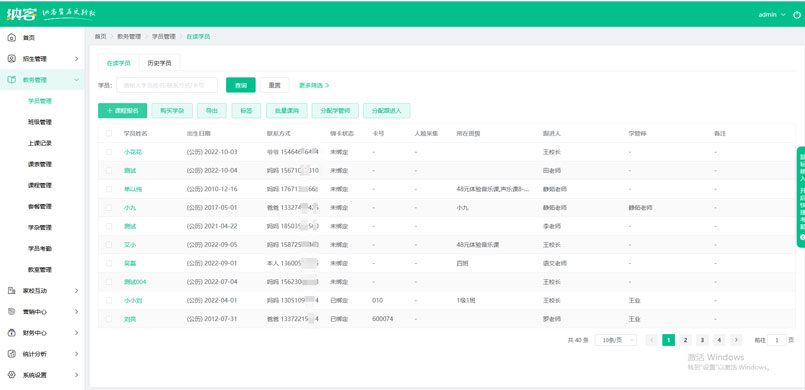Open student link 小花花
Screen dimensions: 805x390
click(133, 152)
